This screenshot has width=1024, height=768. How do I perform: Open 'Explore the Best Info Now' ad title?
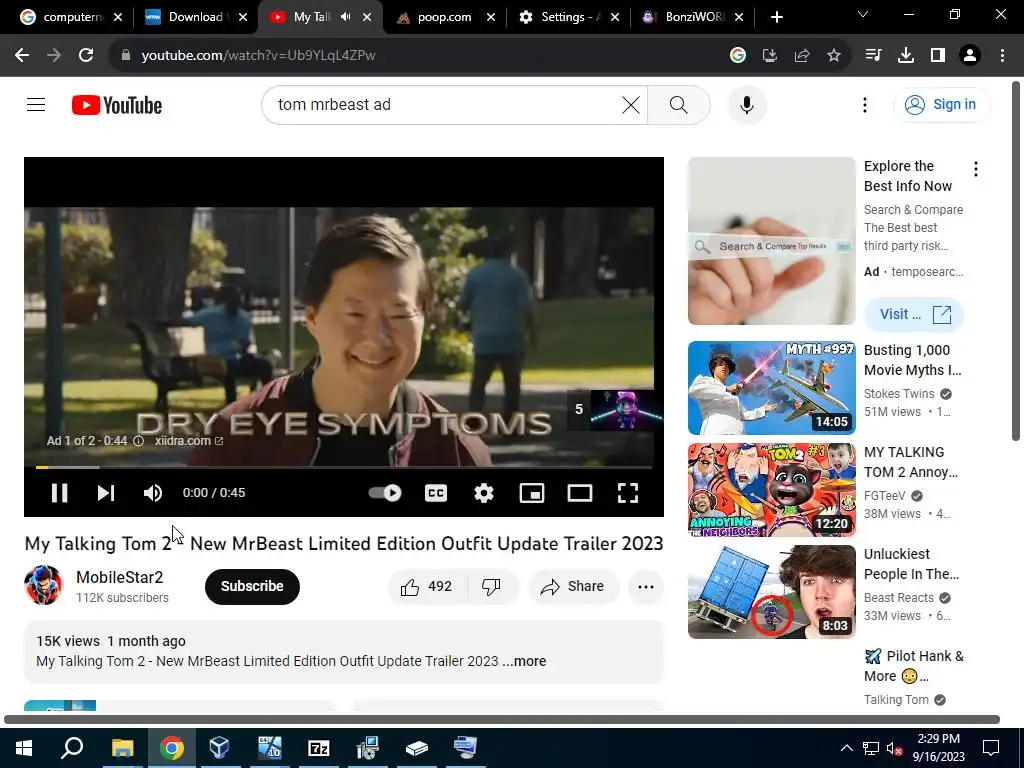click(x=908, y=176)
